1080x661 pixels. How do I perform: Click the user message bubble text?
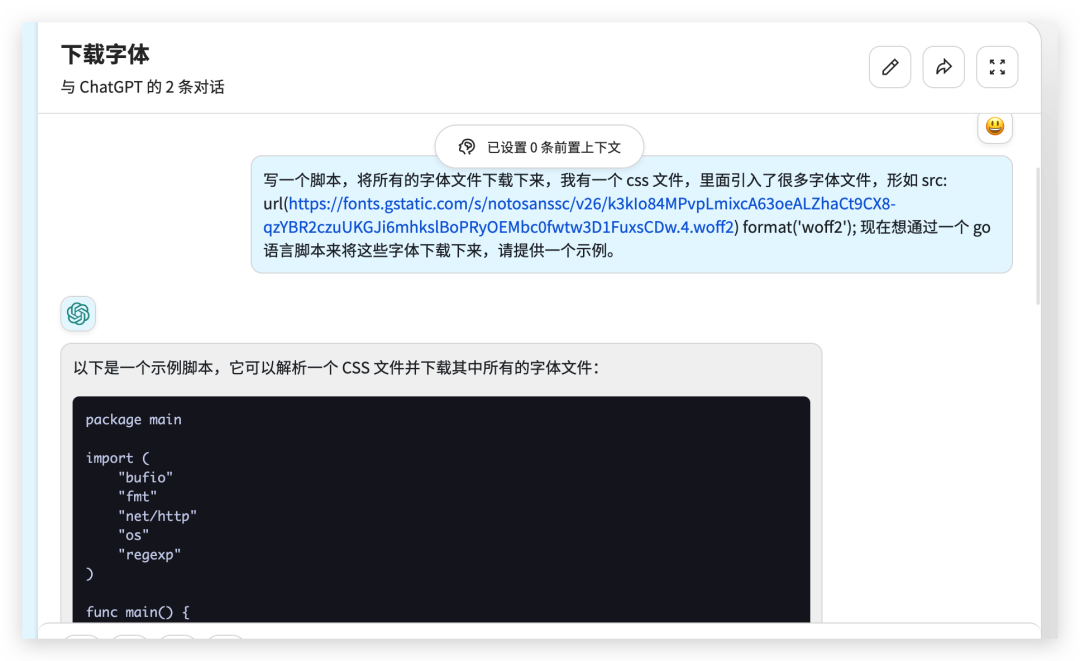click(632, 215)
